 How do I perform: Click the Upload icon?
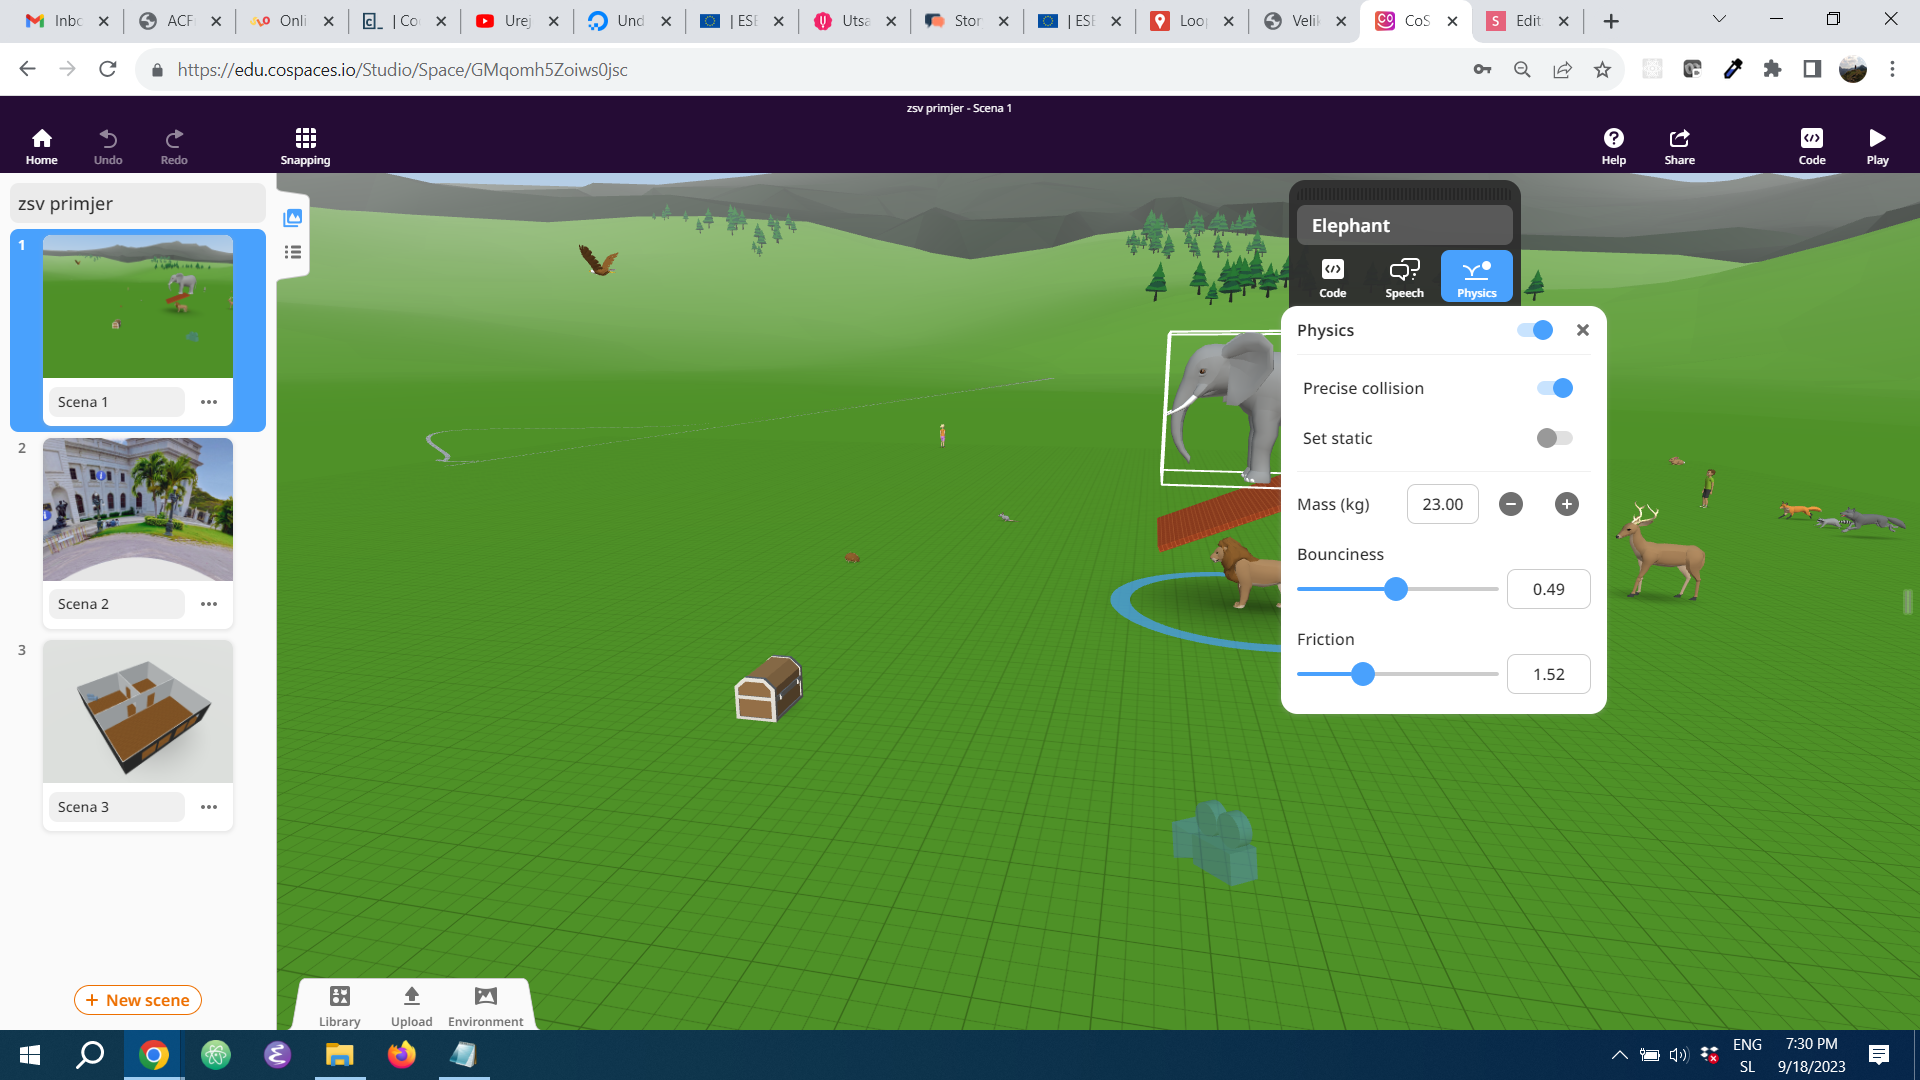pyautogui.click(x=411, y=1005)
